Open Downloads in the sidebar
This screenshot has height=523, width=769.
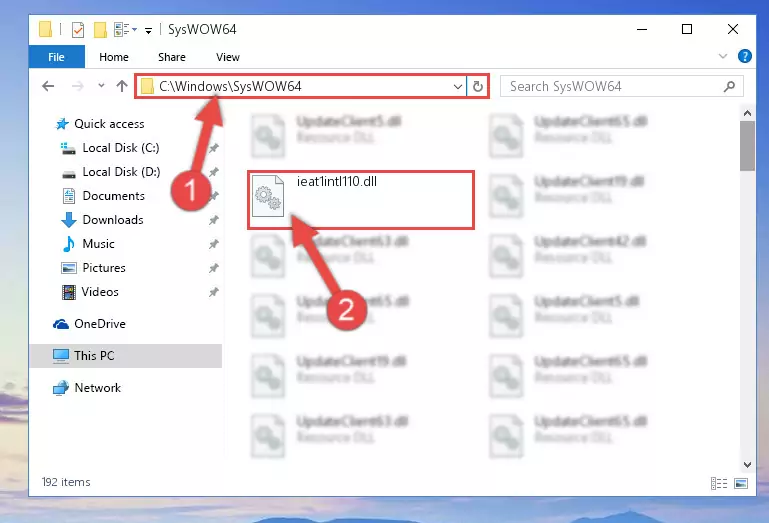pos(113,220)
